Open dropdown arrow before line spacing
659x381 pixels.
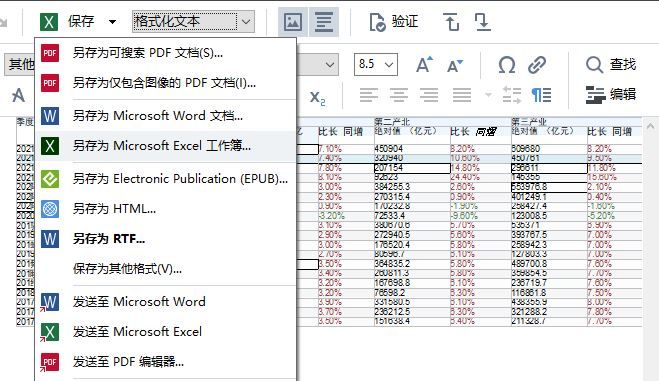(488, 95)
